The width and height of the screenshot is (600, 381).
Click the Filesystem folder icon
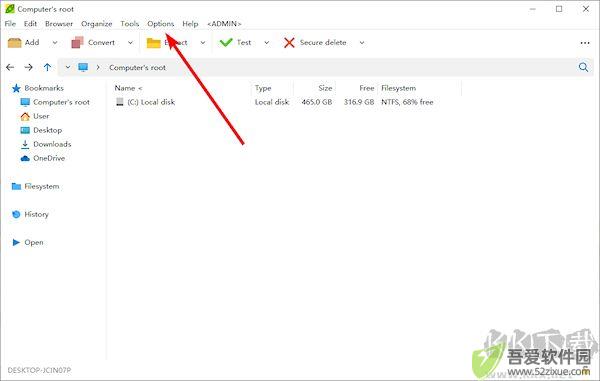pos(16,186)
